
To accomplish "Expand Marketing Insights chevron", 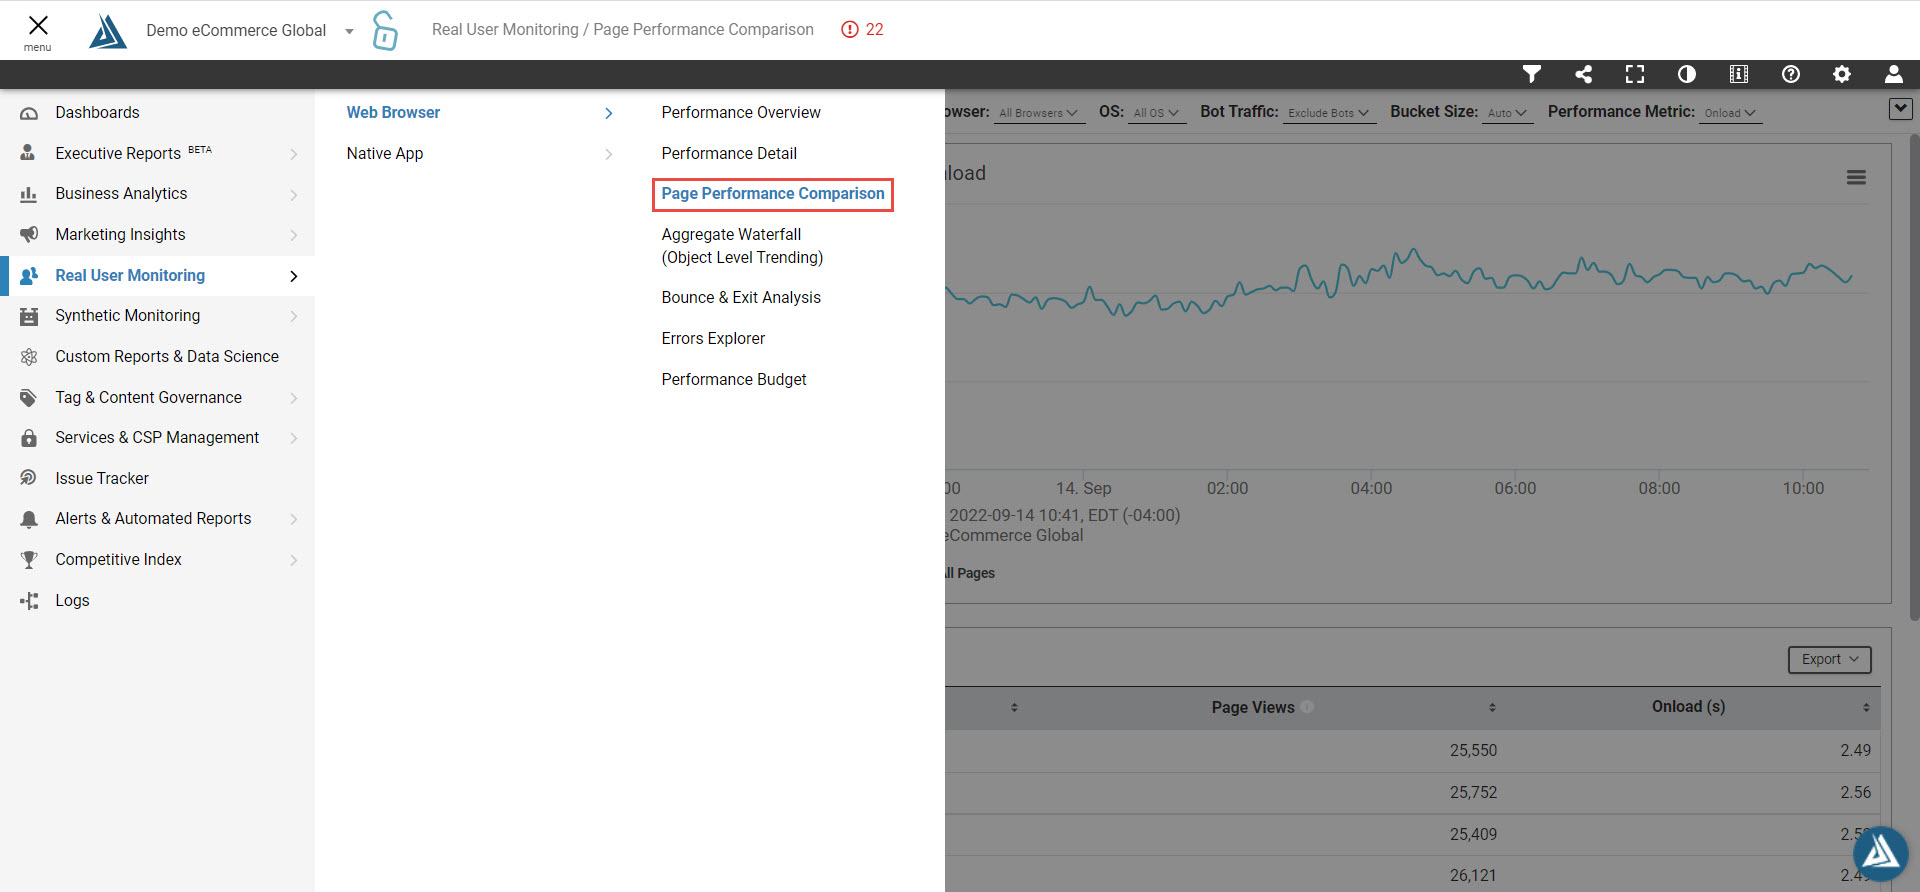I will (x=294, y=235).
